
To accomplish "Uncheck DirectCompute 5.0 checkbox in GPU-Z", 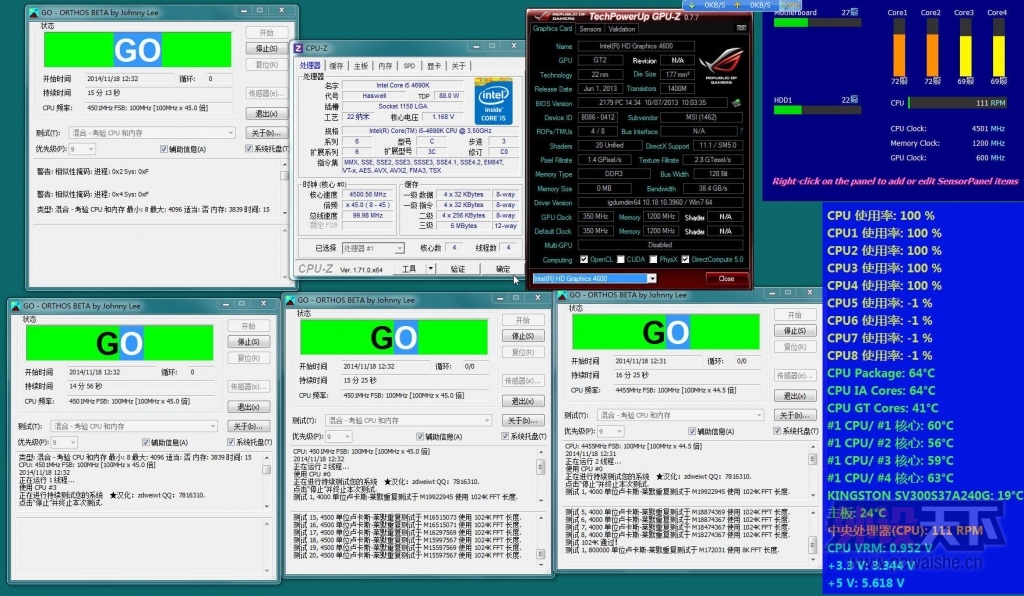I will (x=685, y=259).
